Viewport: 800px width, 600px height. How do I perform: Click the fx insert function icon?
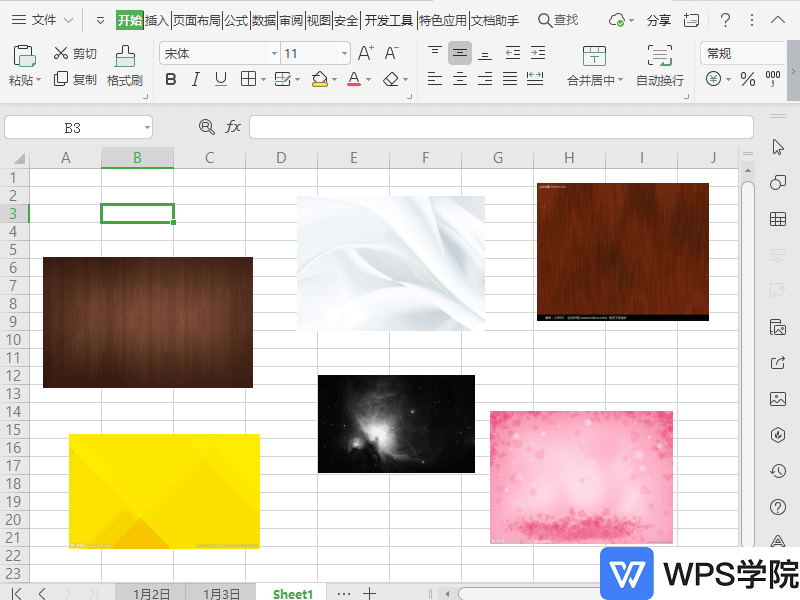233,127
